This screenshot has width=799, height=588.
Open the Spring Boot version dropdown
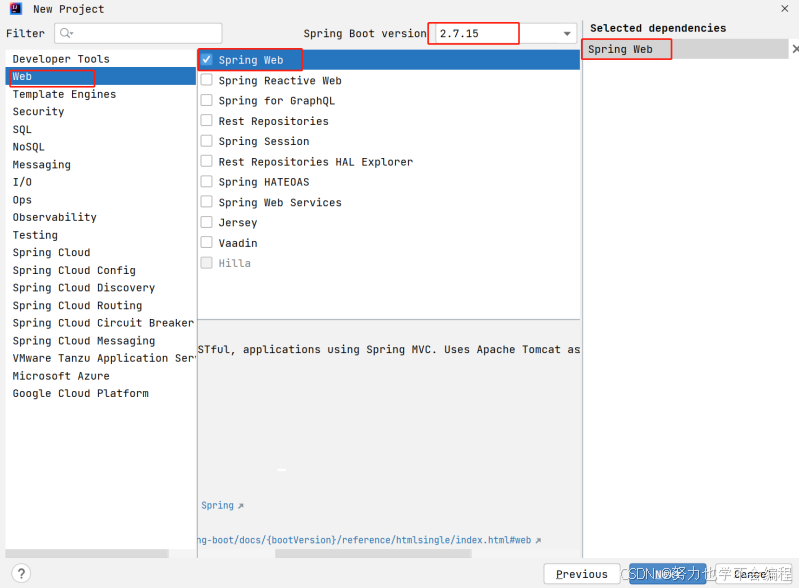pyautogui.click(x=567, y=34)
